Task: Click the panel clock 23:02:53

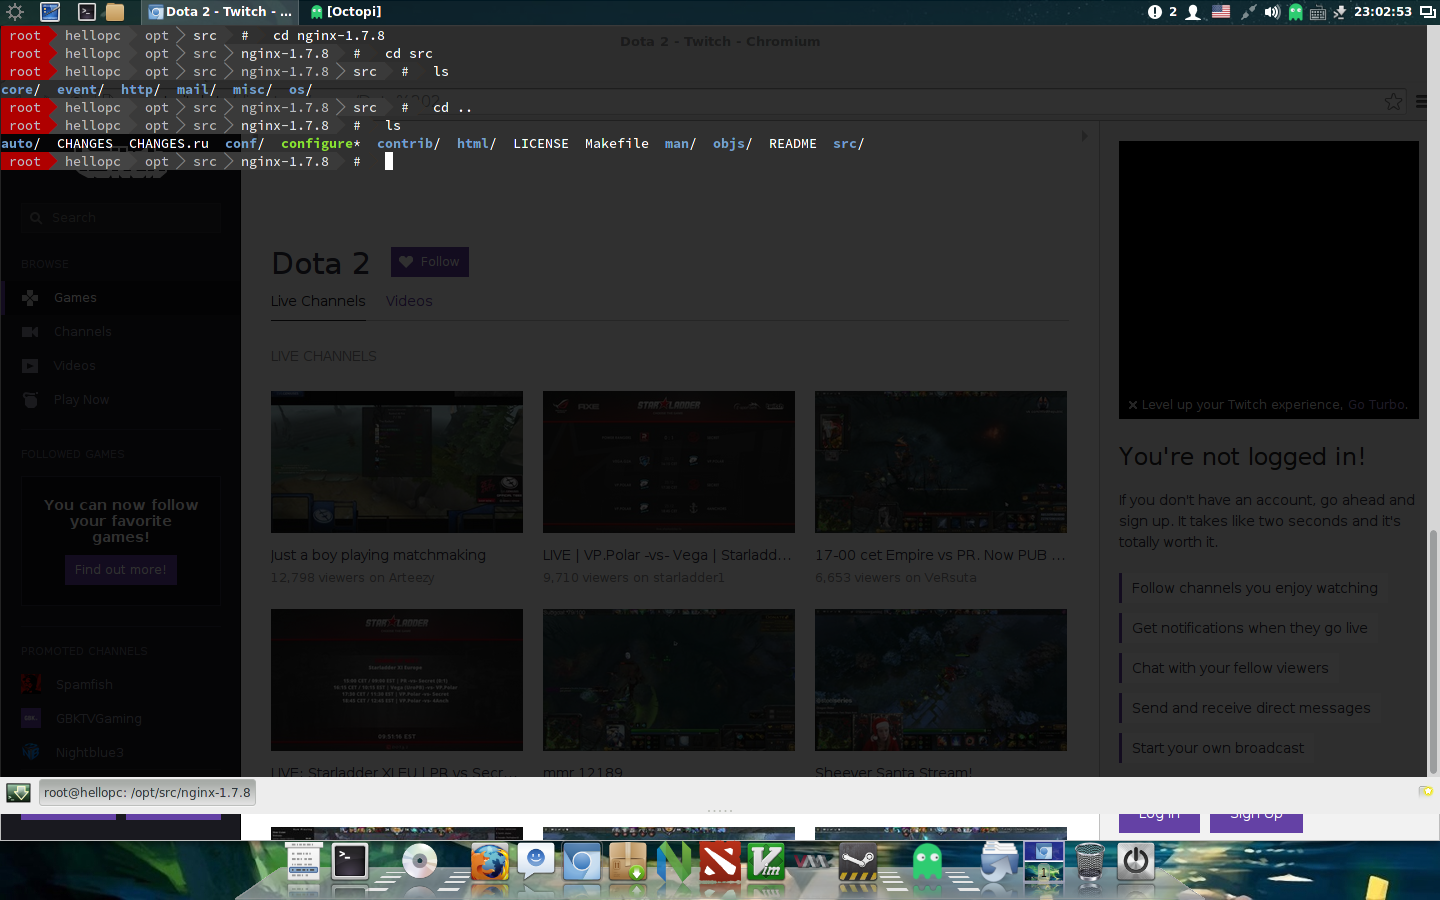Action: pyautogui.click(x=1383, y=12)
